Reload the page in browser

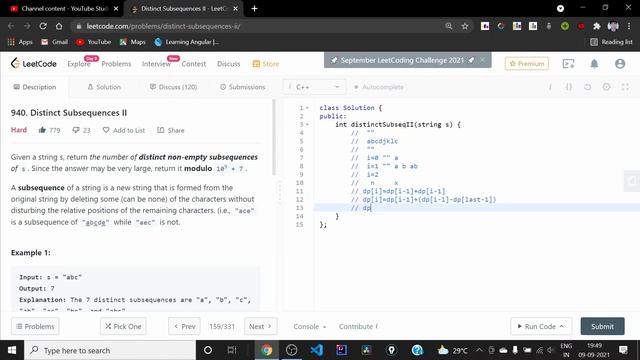point(43,26)
